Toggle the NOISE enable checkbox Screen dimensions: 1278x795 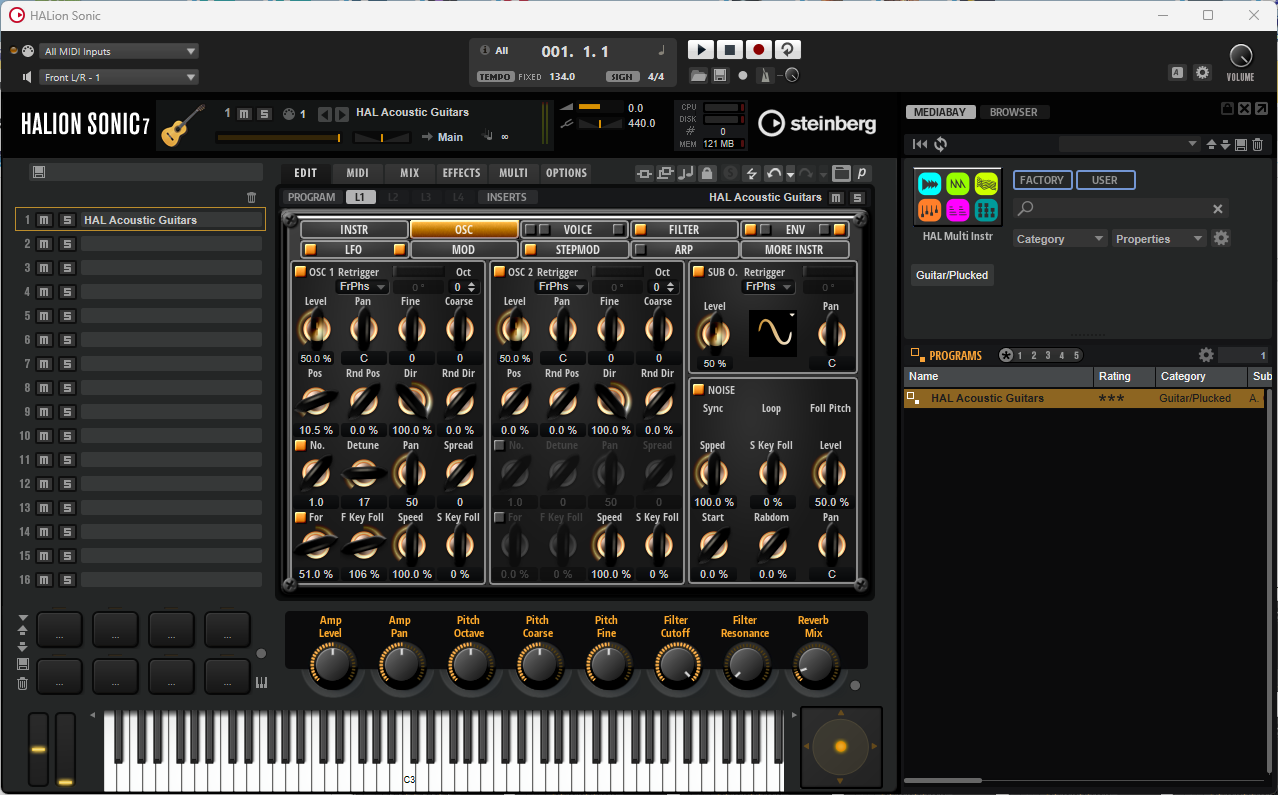pyautogui.click(x=698, y=389)
